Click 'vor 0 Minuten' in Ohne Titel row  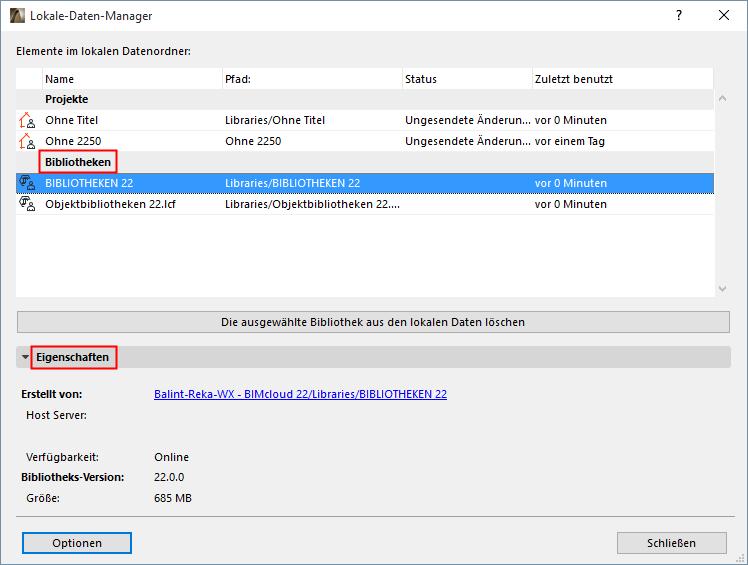pos(571,120)
